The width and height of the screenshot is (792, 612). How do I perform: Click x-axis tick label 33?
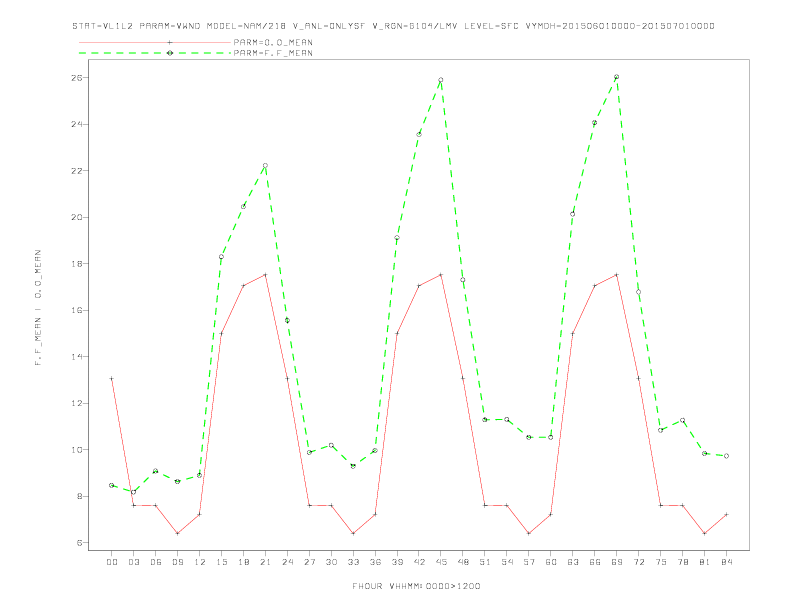353,562
